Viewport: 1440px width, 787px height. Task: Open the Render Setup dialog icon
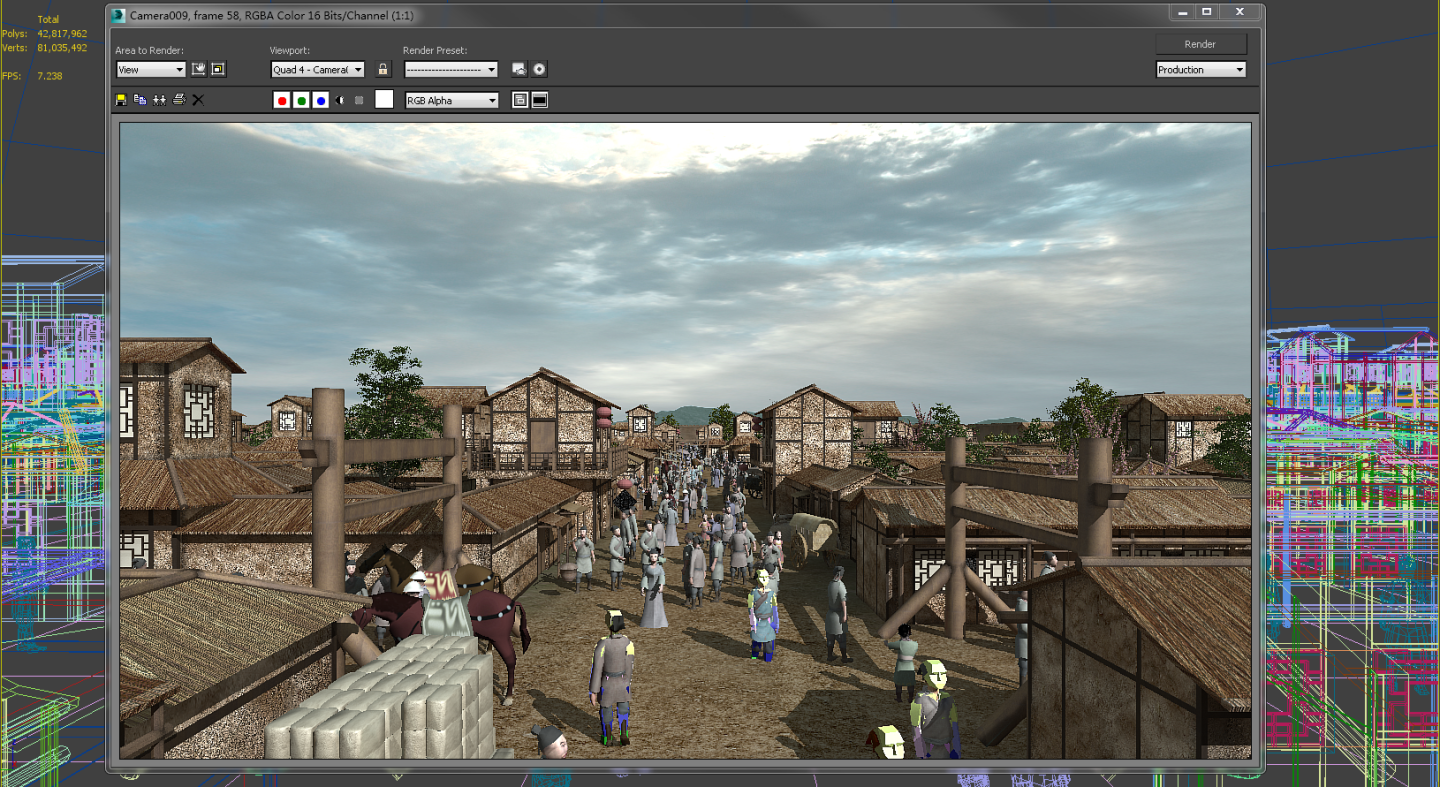(x=519, y=69)
